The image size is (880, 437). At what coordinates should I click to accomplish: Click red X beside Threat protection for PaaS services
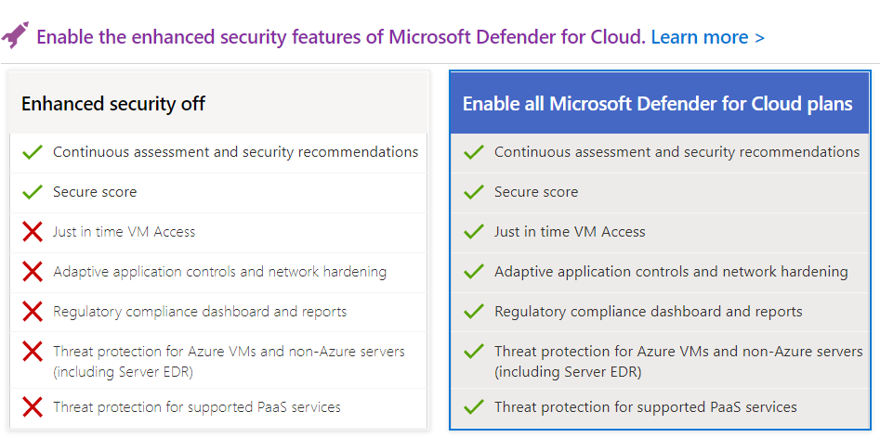[x=33, y=407]
